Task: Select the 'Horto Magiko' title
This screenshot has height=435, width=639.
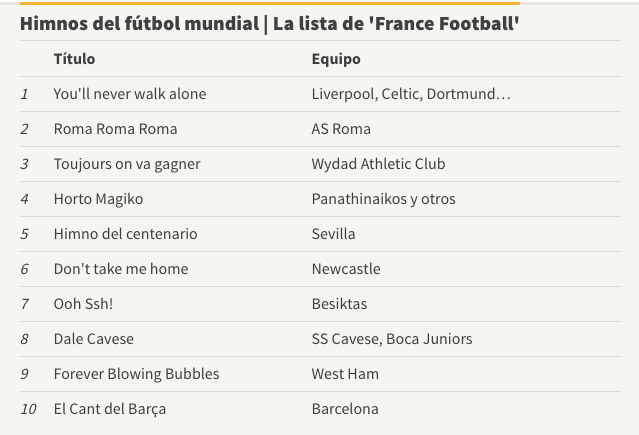Action: coord(98,199)
